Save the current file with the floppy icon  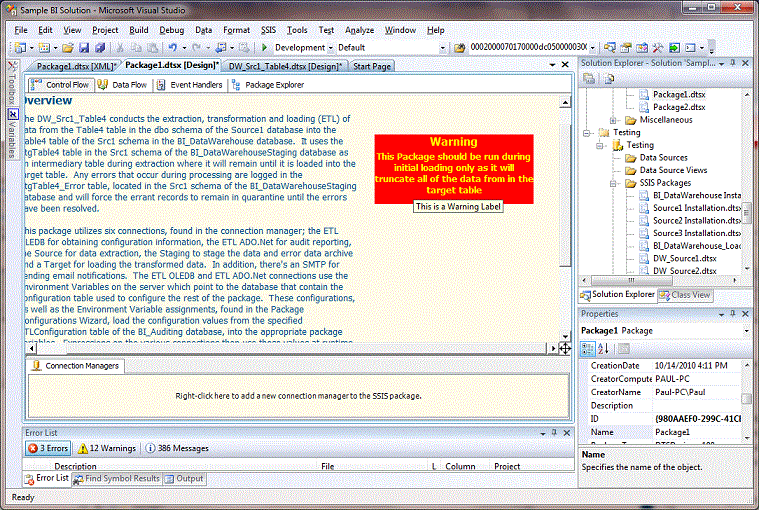(x=84, y=47)
